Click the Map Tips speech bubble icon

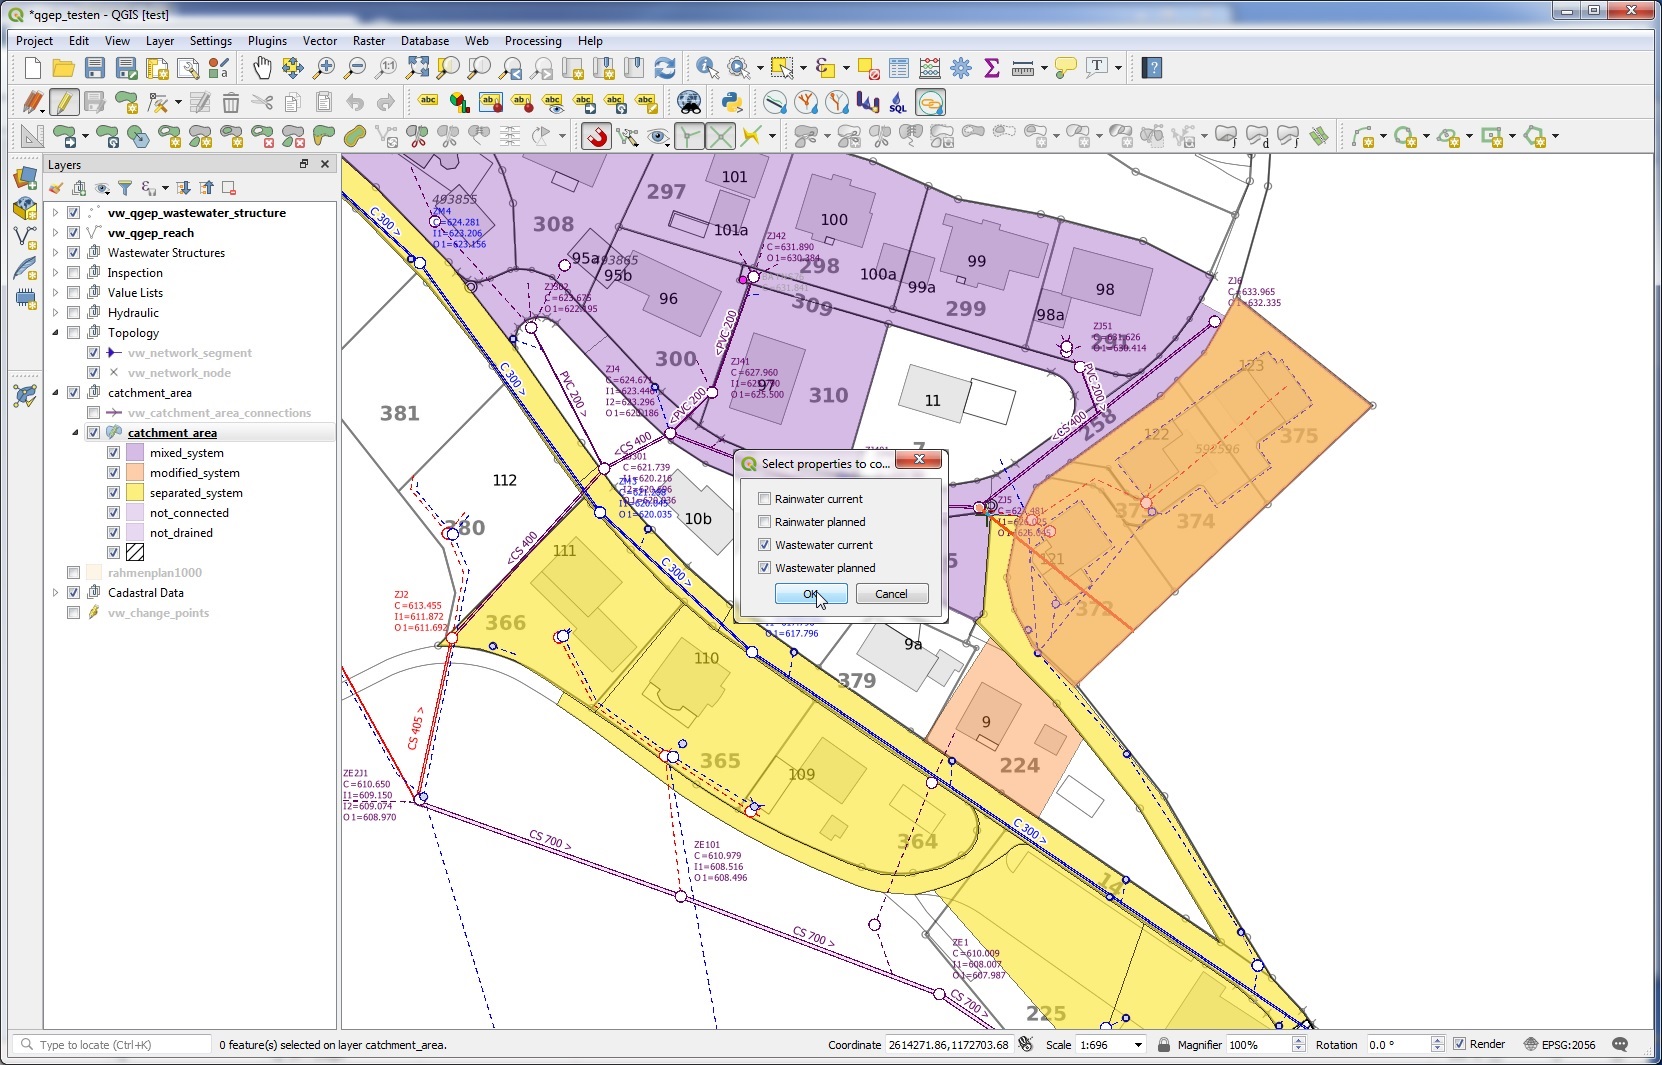coord(1066,68)
